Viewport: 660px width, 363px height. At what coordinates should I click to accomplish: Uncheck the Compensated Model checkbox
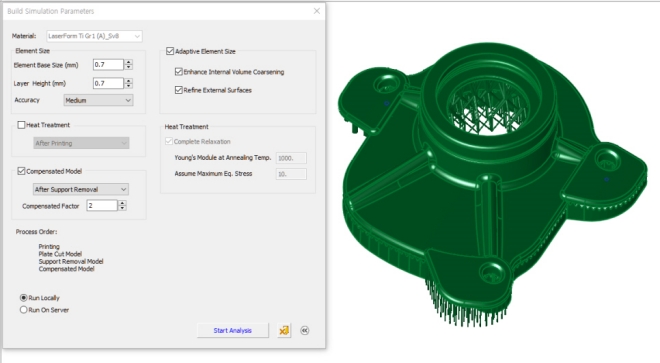pyautogui.click(x=21, y=171)
